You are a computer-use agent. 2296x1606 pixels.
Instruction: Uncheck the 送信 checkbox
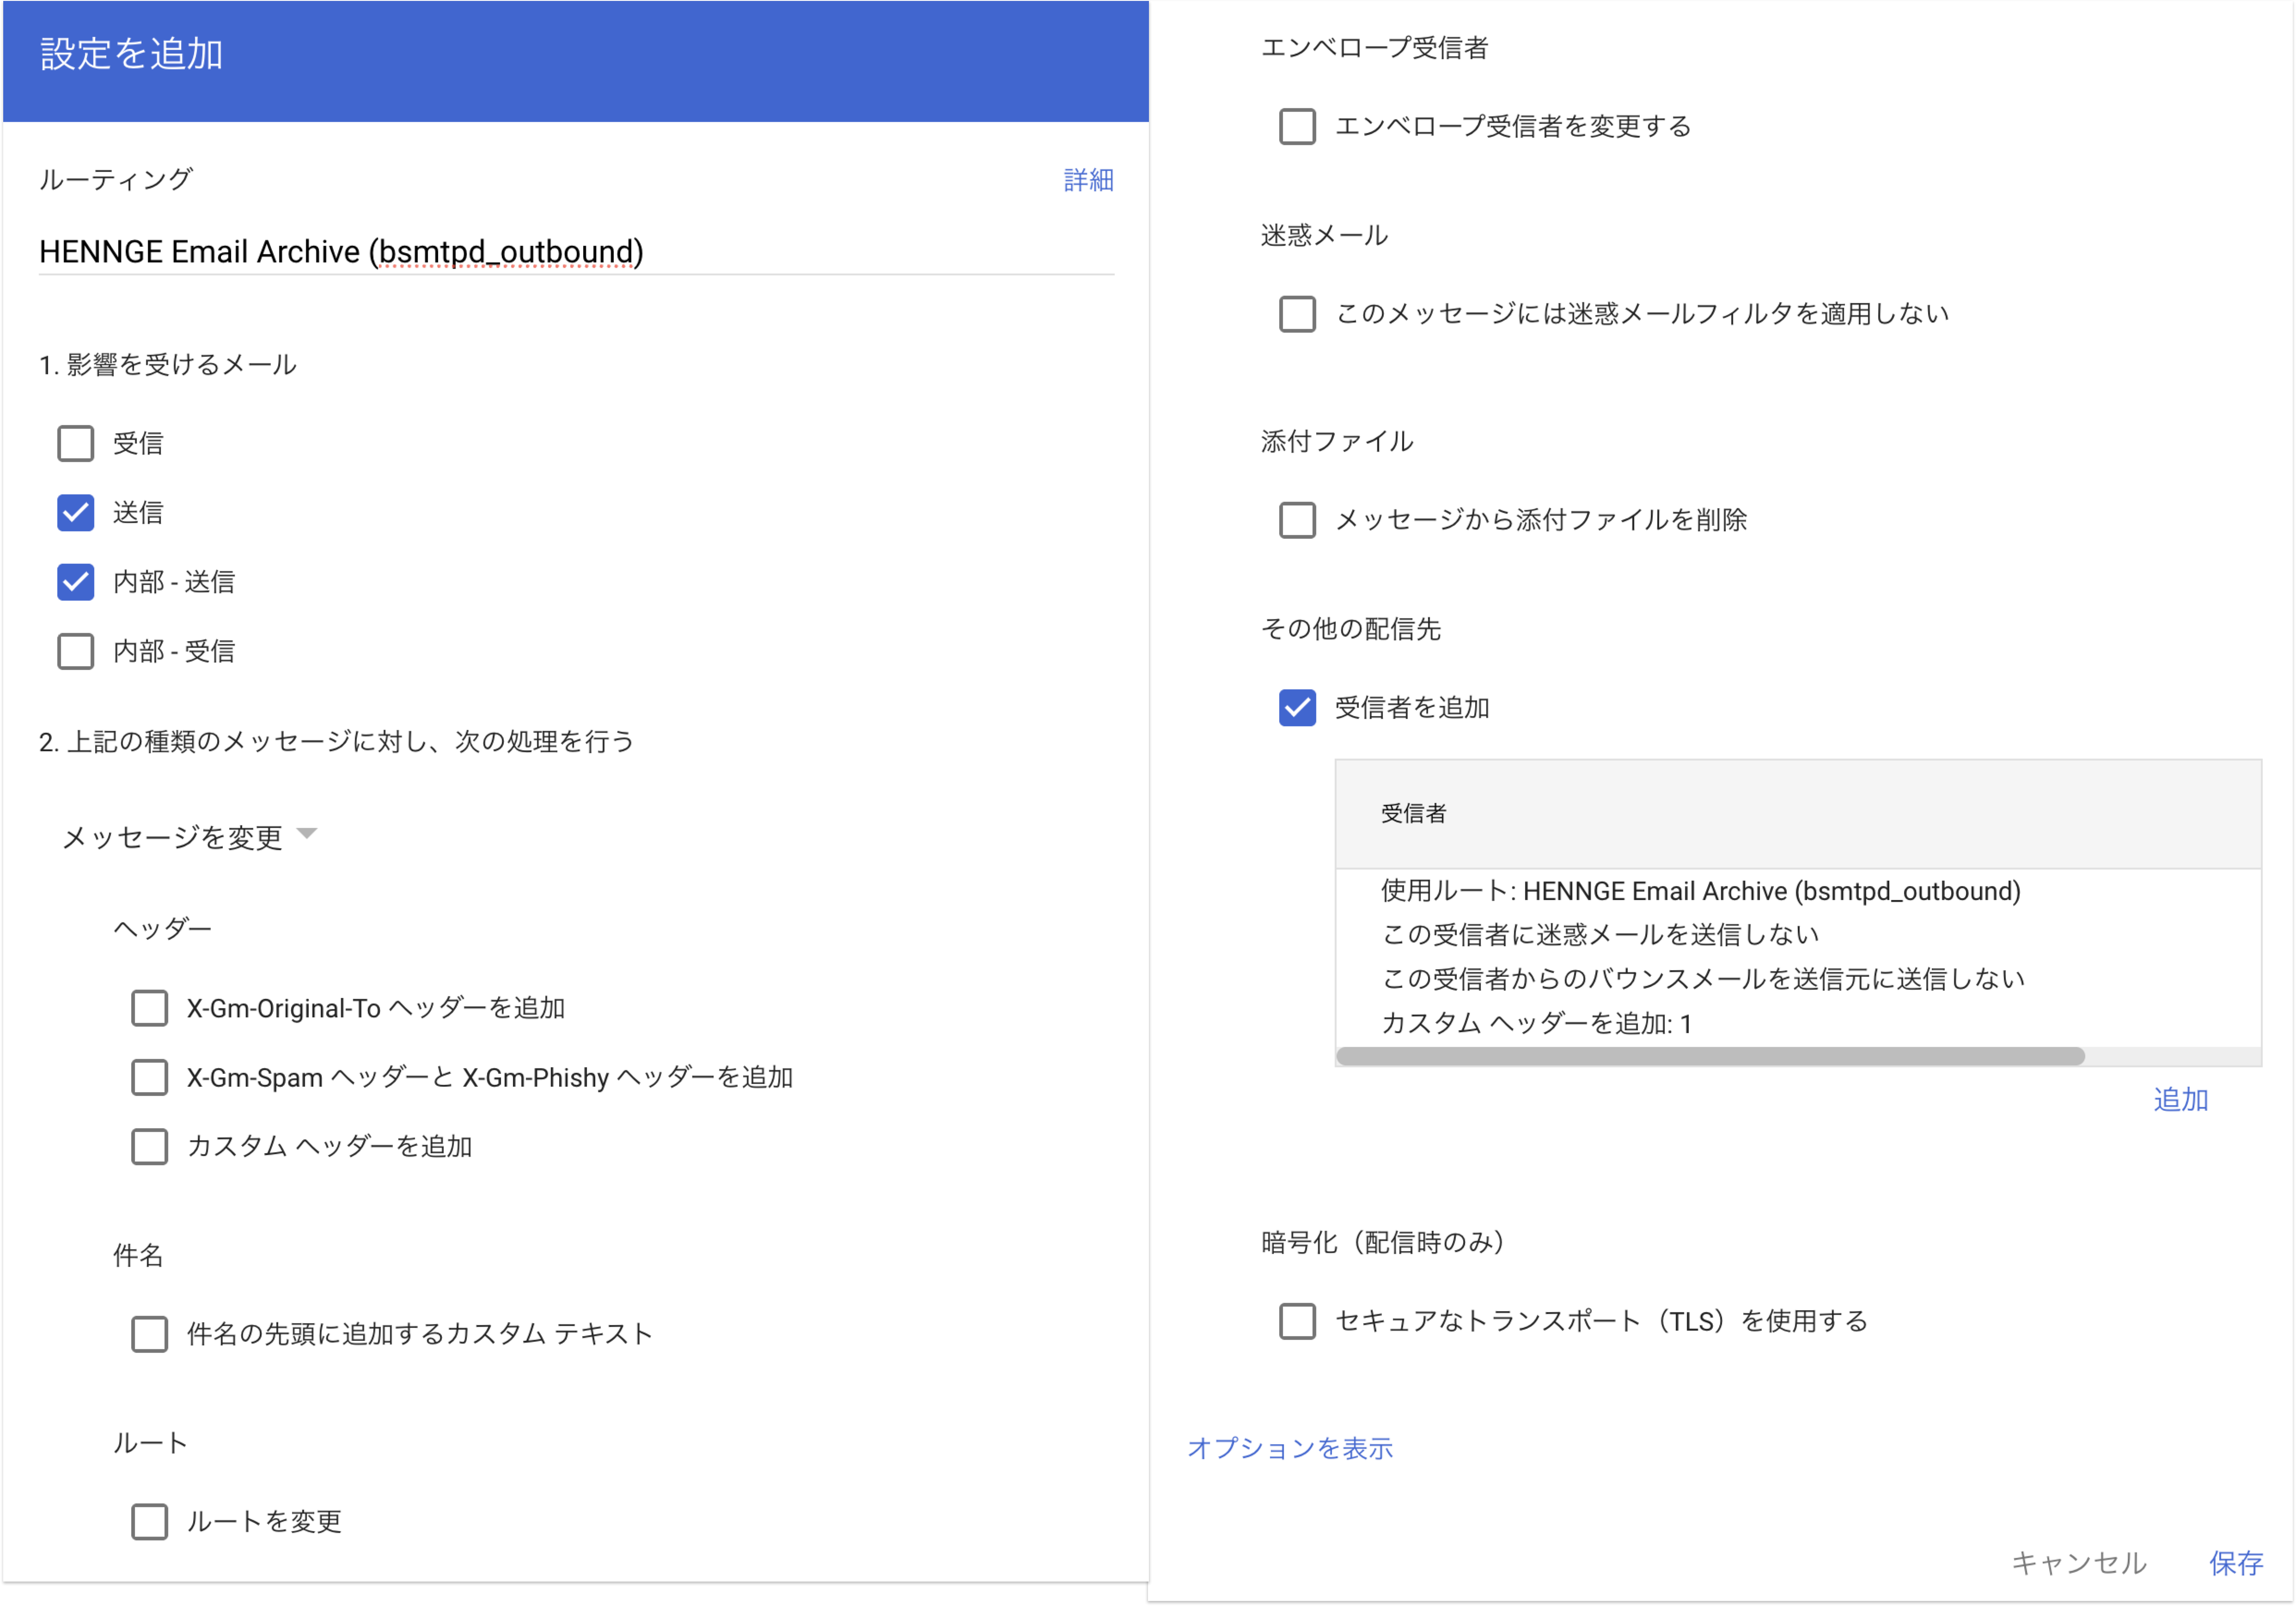coord(75,513)
